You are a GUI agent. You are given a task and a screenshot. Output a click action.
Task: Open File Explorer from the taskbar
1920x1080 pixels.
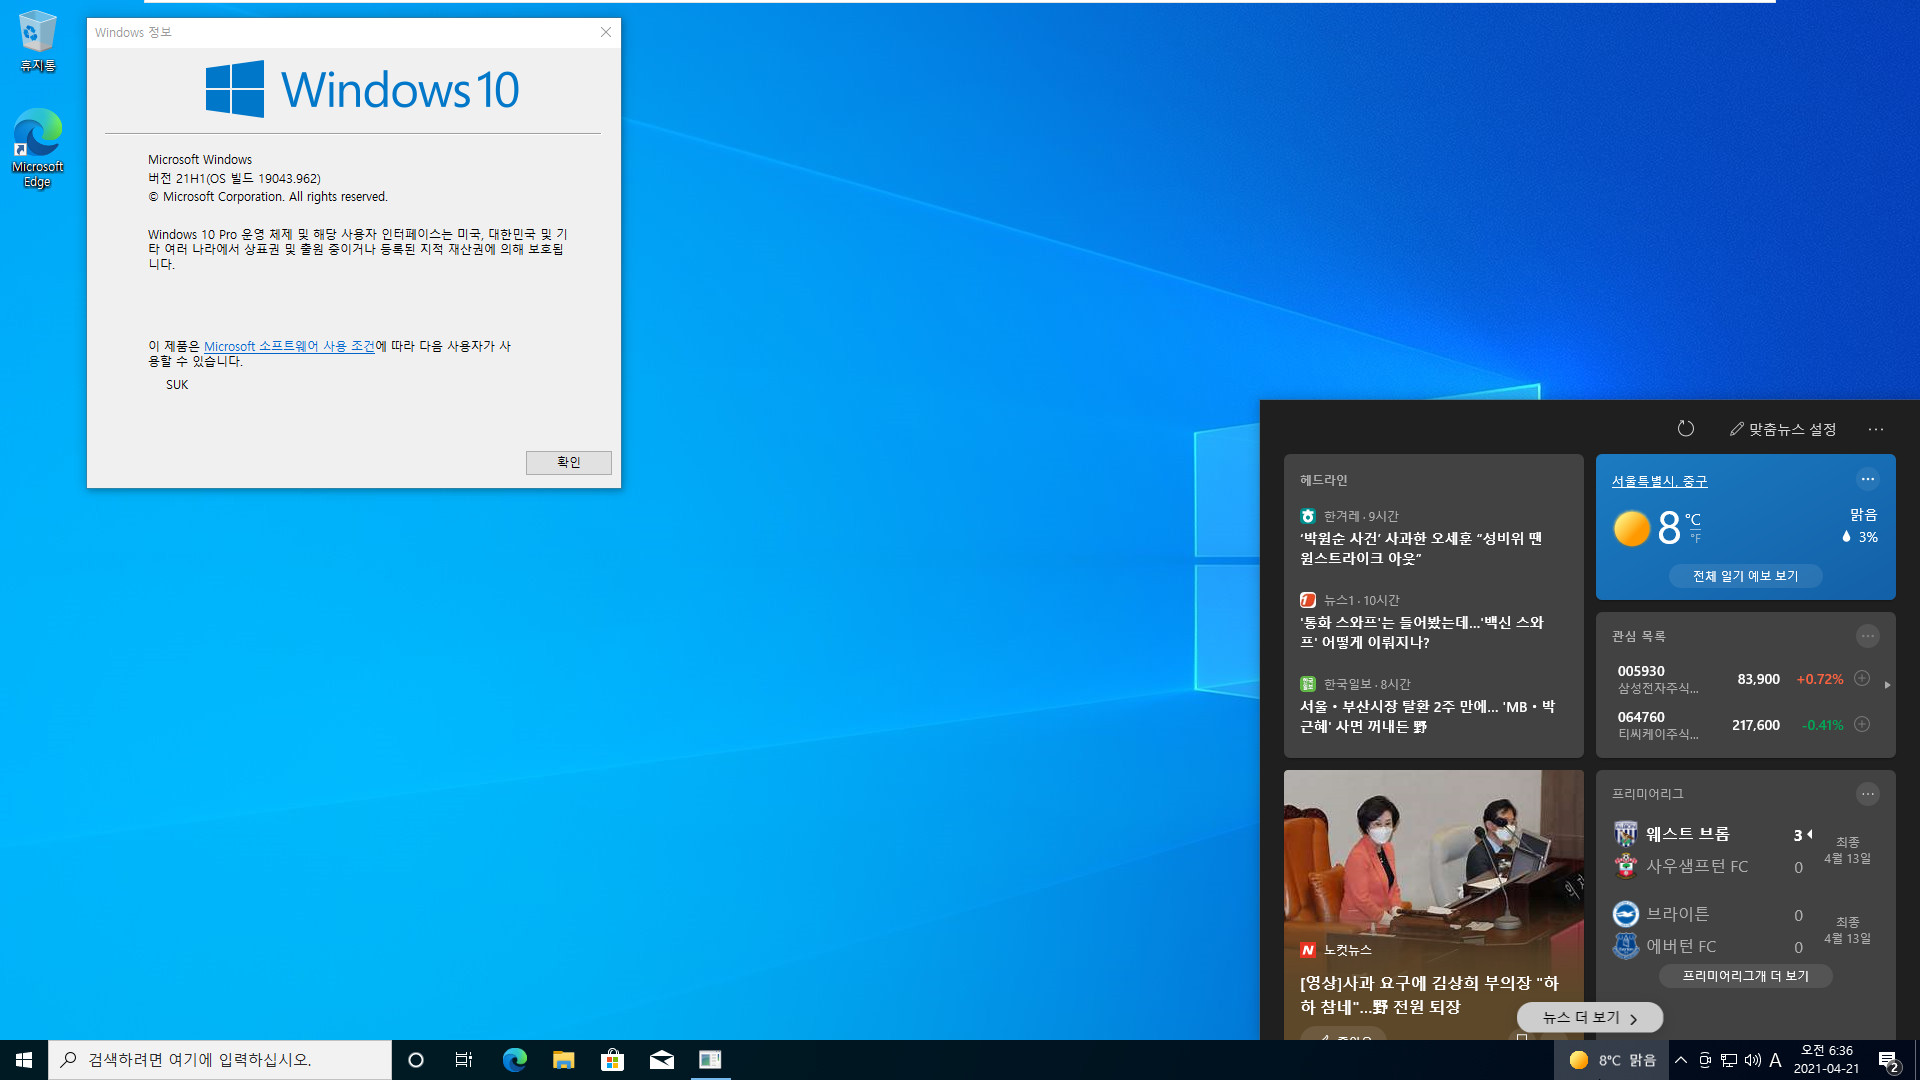[563, 1060]
